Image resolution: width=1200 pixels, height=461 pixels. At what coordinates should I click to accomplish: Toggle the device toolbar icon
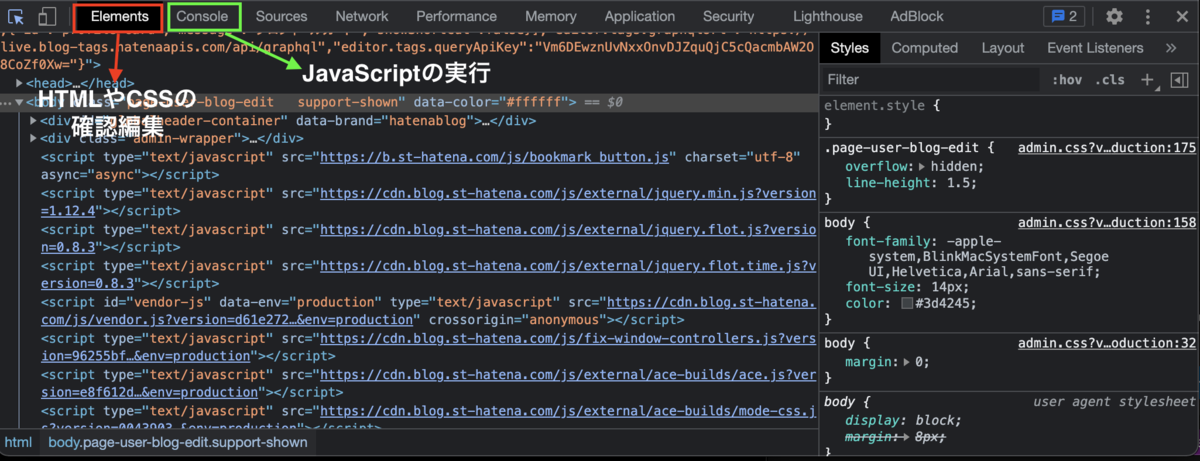point(47,17)
